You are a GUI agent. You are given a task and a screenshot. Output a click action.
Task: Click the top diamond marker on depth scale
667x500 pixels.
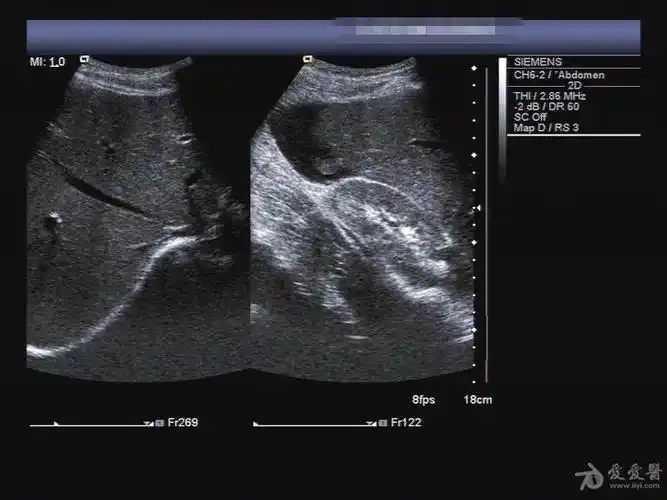pos(474,69)
